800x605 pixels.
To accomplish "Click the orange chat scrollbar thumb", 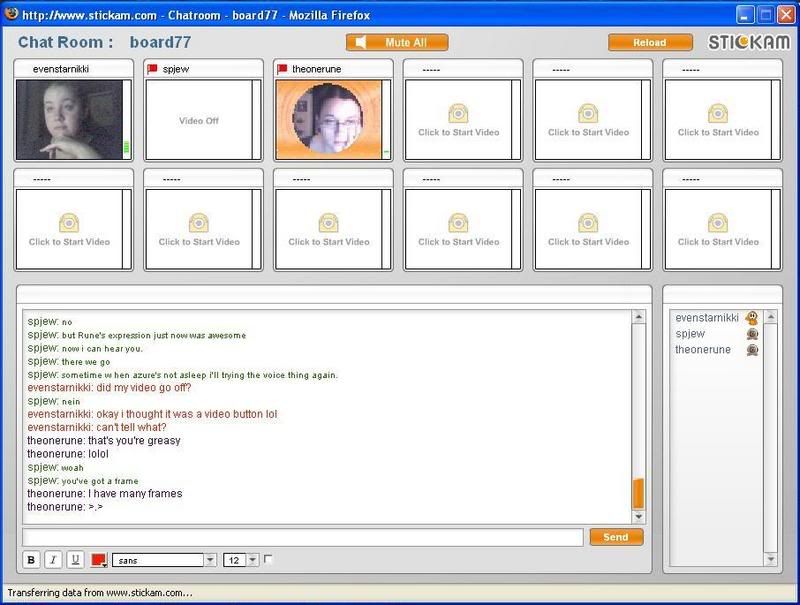I will 638,493.
